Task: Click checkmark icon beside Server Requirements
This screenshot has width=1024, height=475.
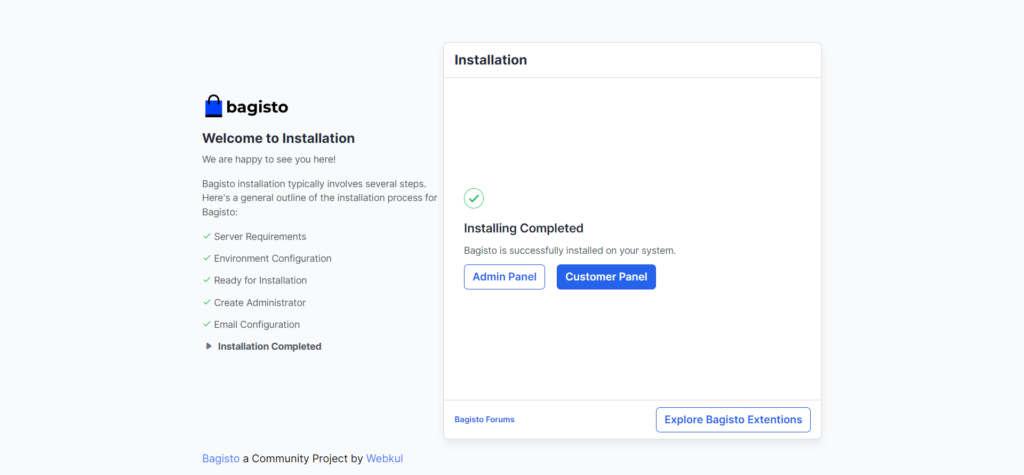Action: [207, 236]
